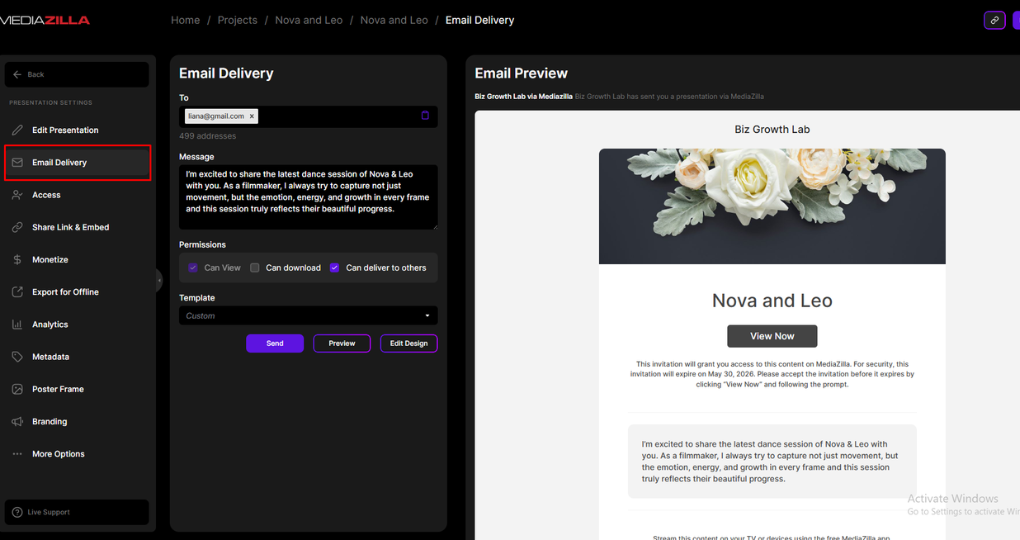The height and width of the screenshot is (540, 1020).
Task: Click the Live Support question mark icon
Action: [x=18, y=512]
